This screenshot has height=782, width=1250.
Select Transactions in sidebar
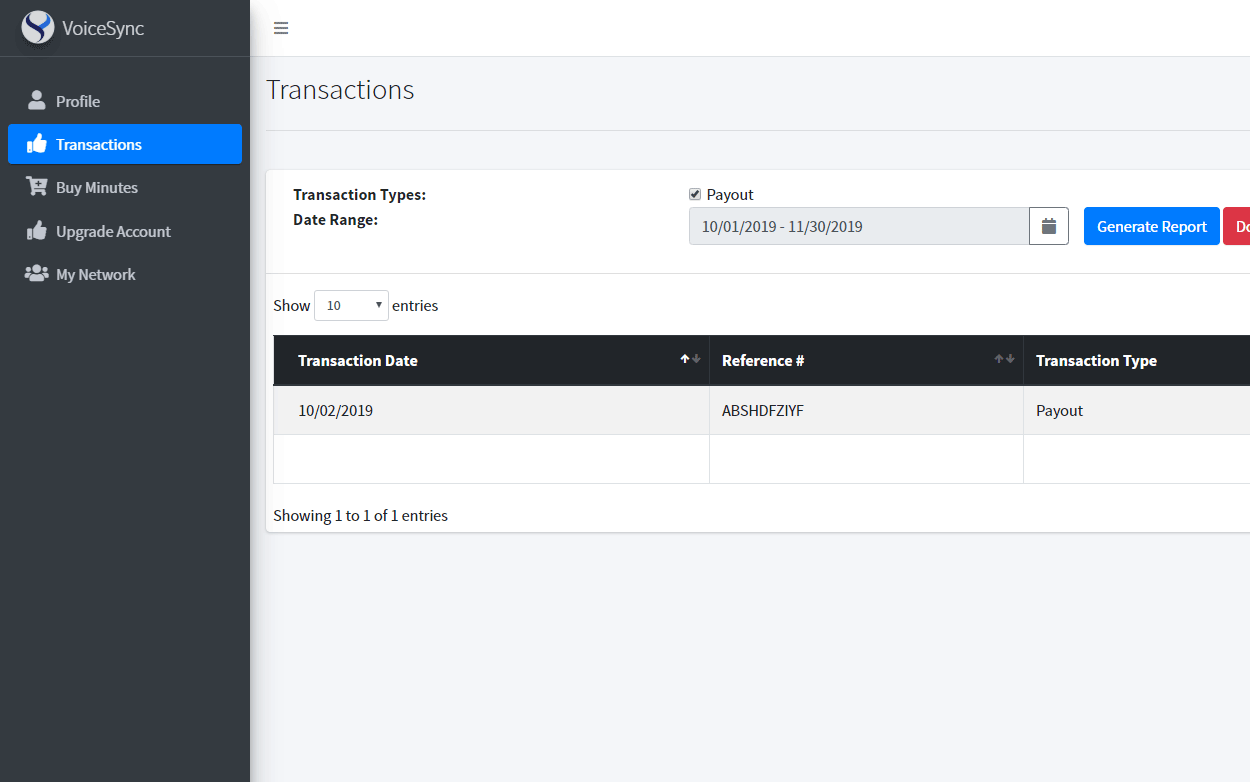pos(125,144)
